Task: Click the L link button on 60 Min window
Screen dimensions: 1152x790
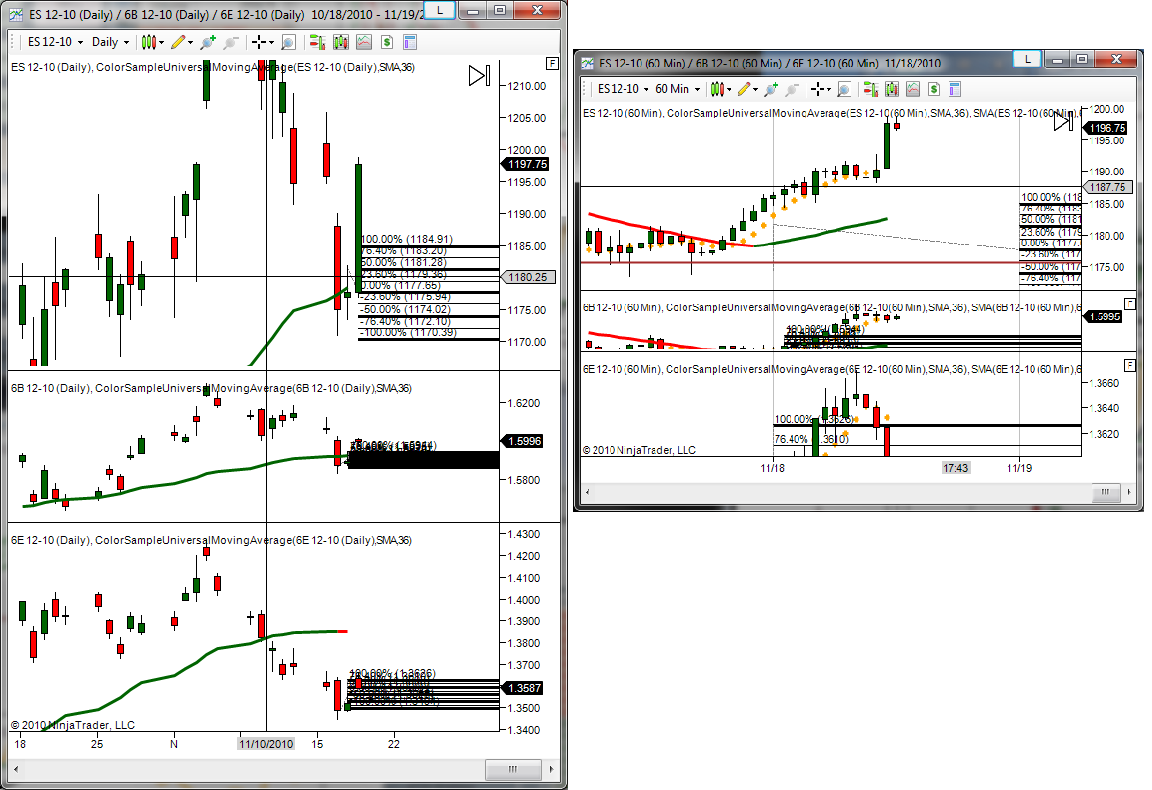Action: tap(1027, 59)
